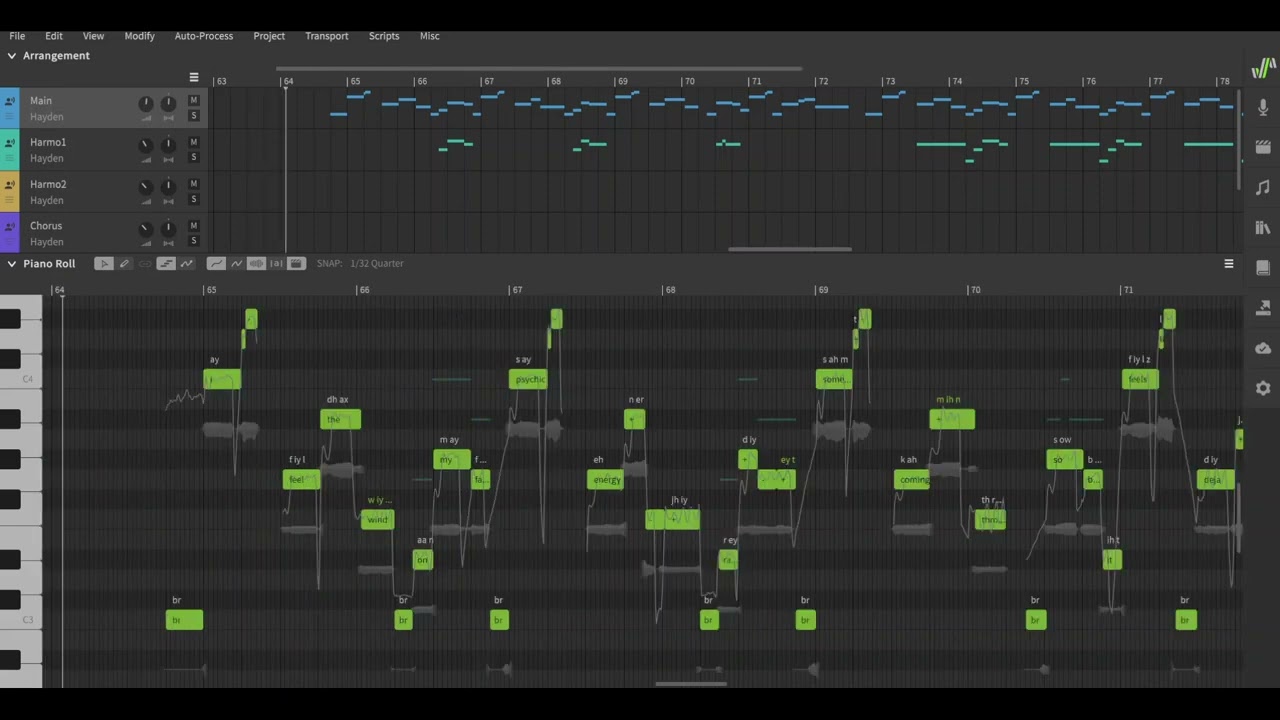Click the Hayden voice label under Main

tap(47, 117)
